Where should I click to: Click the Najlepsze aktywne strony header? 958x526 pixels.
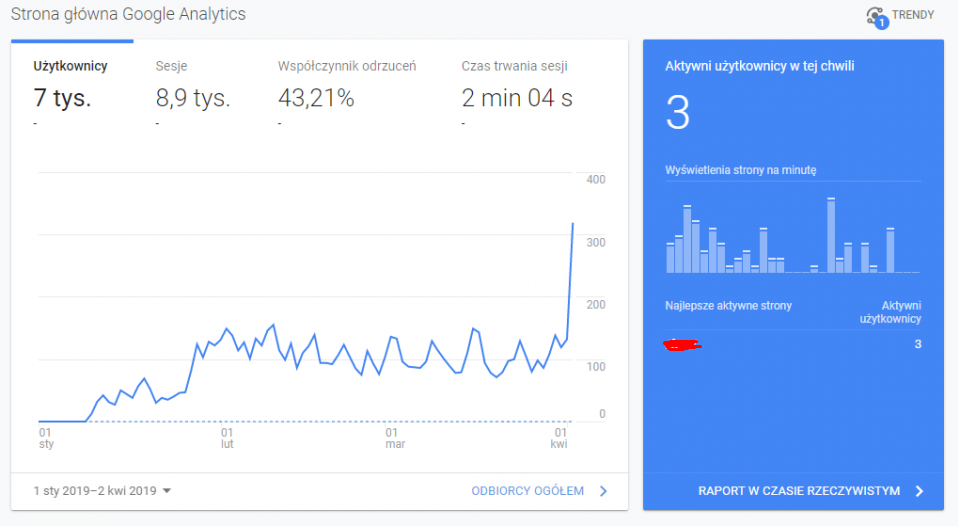[x=728, y=306]
